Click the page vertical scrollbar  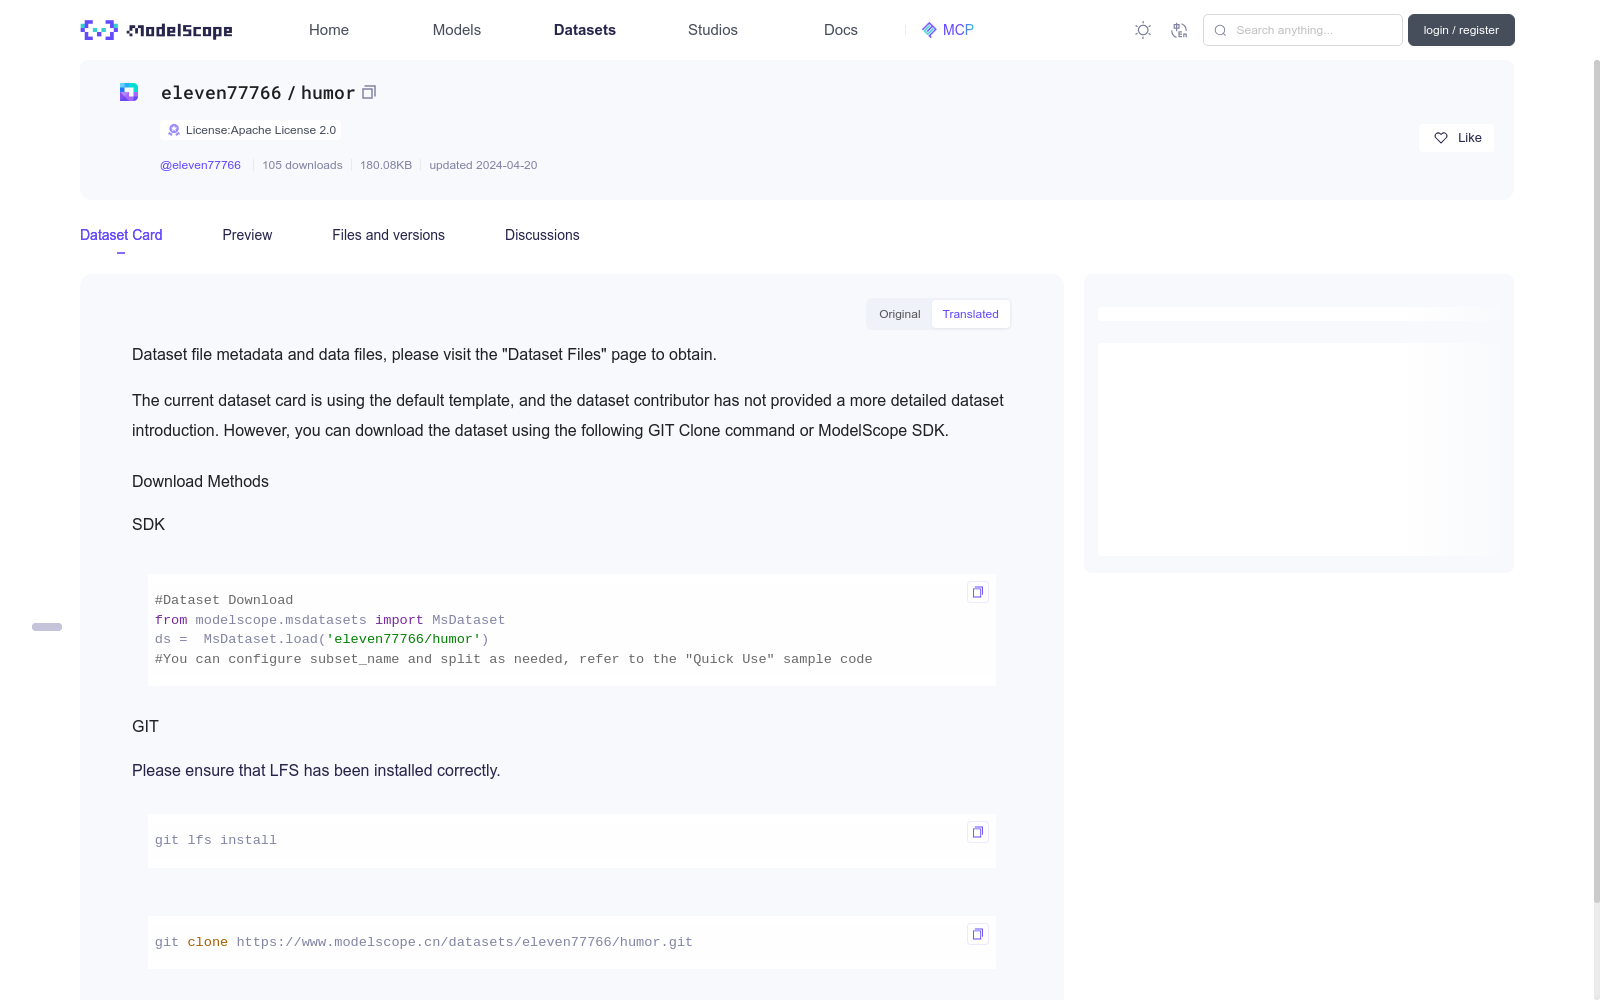pyautogui.click(x=1596, y=480)
